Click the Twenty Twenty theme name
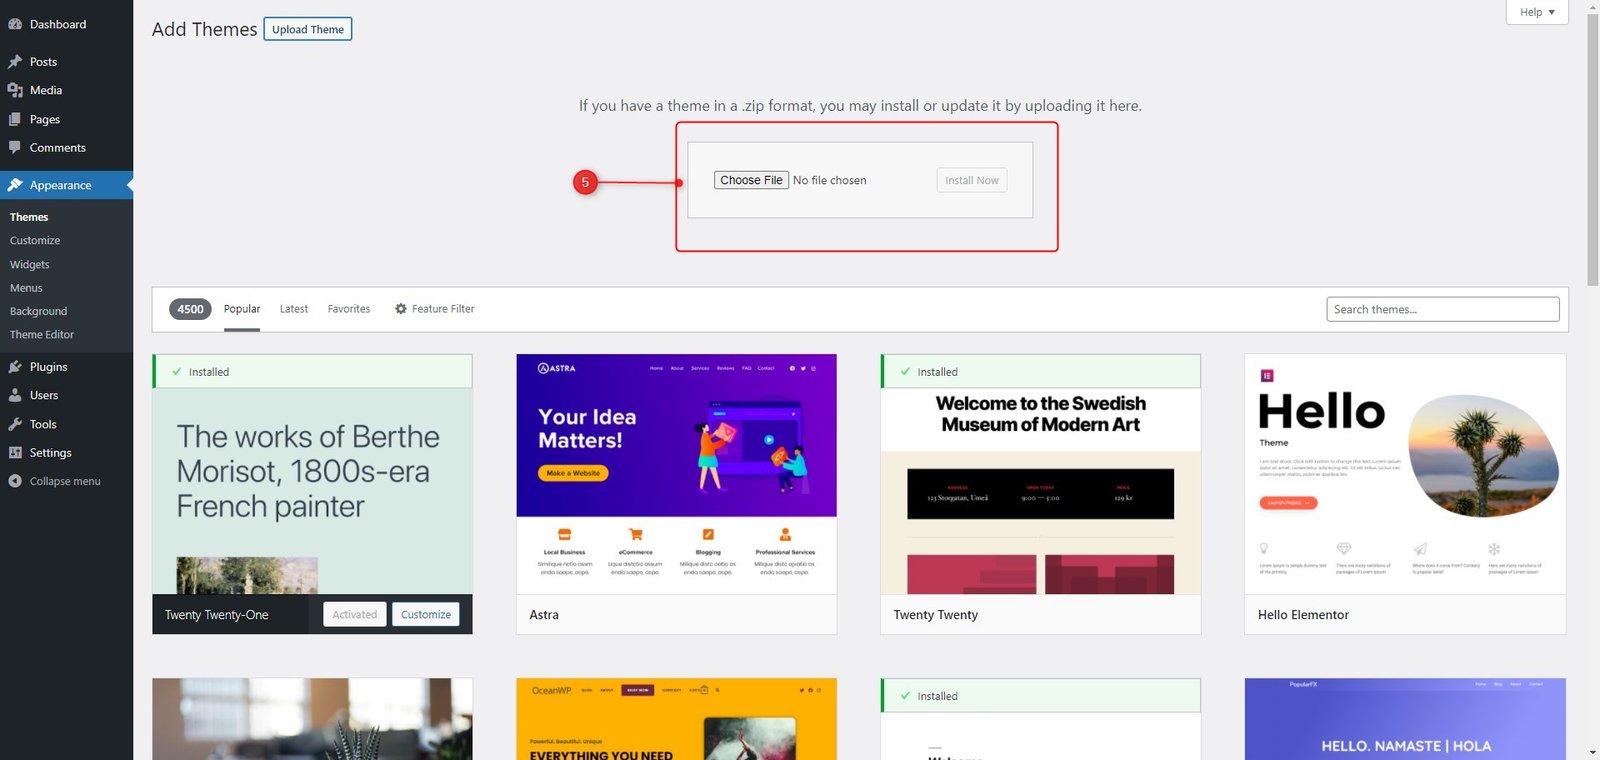 pyautogui.click(x=936, y=615)
